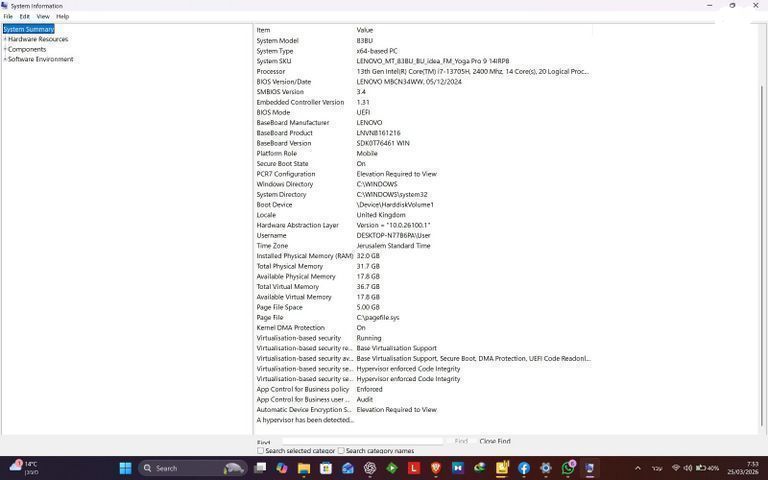Click the battery 40% tray indicator
This screenshot has height=480, width=768.
pyautogui.click(x=708, y=468)
